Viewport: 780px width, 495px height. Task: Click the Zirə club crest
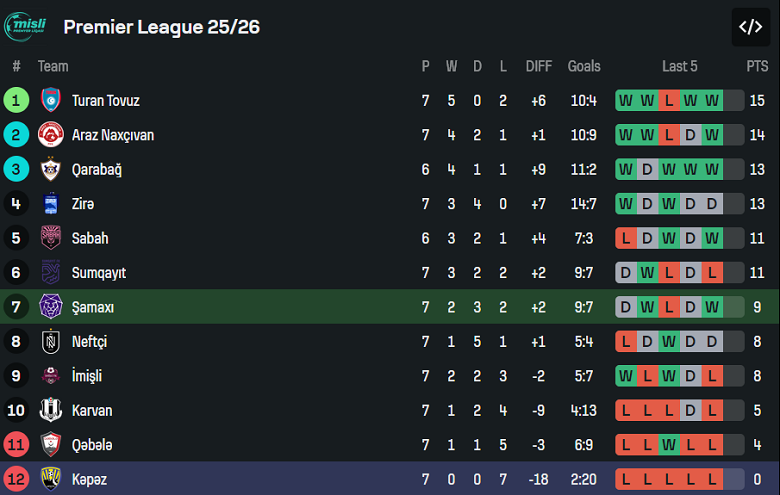click(x=51, y=204)
